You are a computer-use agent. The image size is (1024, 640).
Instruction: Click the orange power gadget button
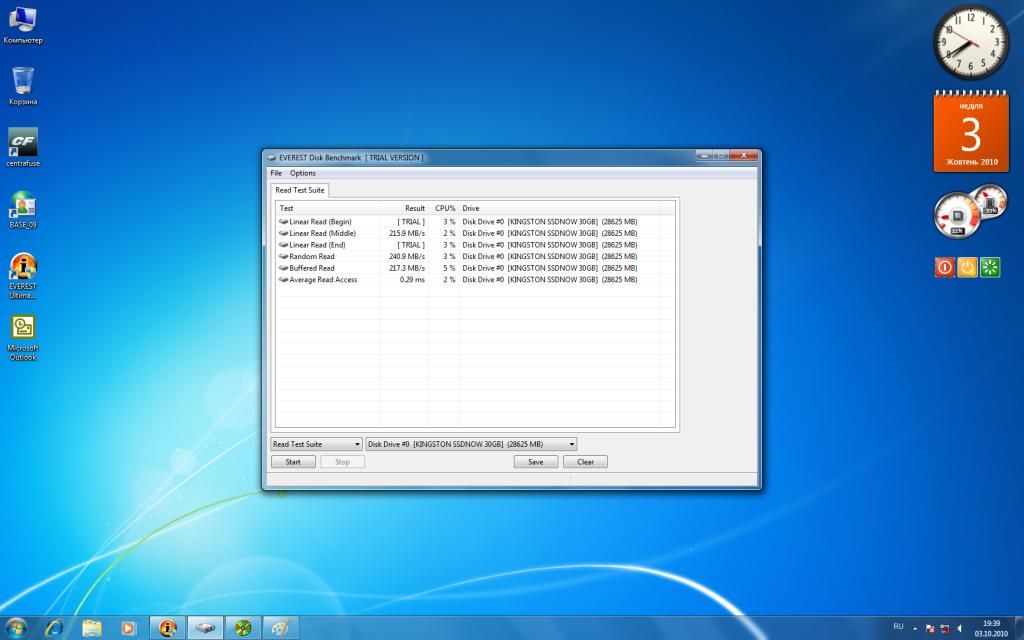click(967, 267)
